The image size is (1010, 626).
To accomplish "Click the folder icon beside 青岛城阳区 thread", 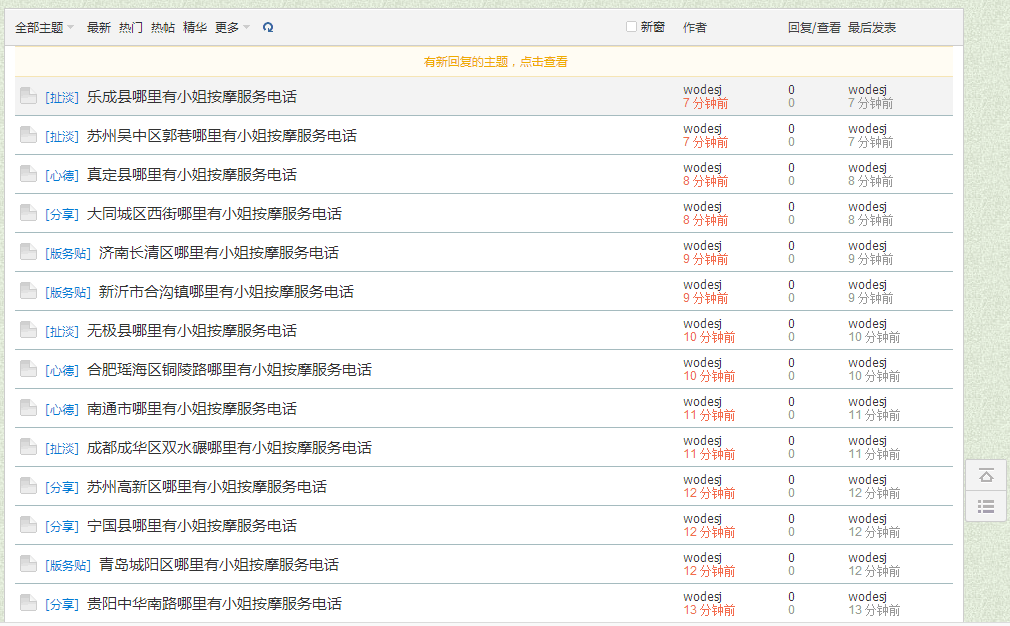I will coord(28,564).
